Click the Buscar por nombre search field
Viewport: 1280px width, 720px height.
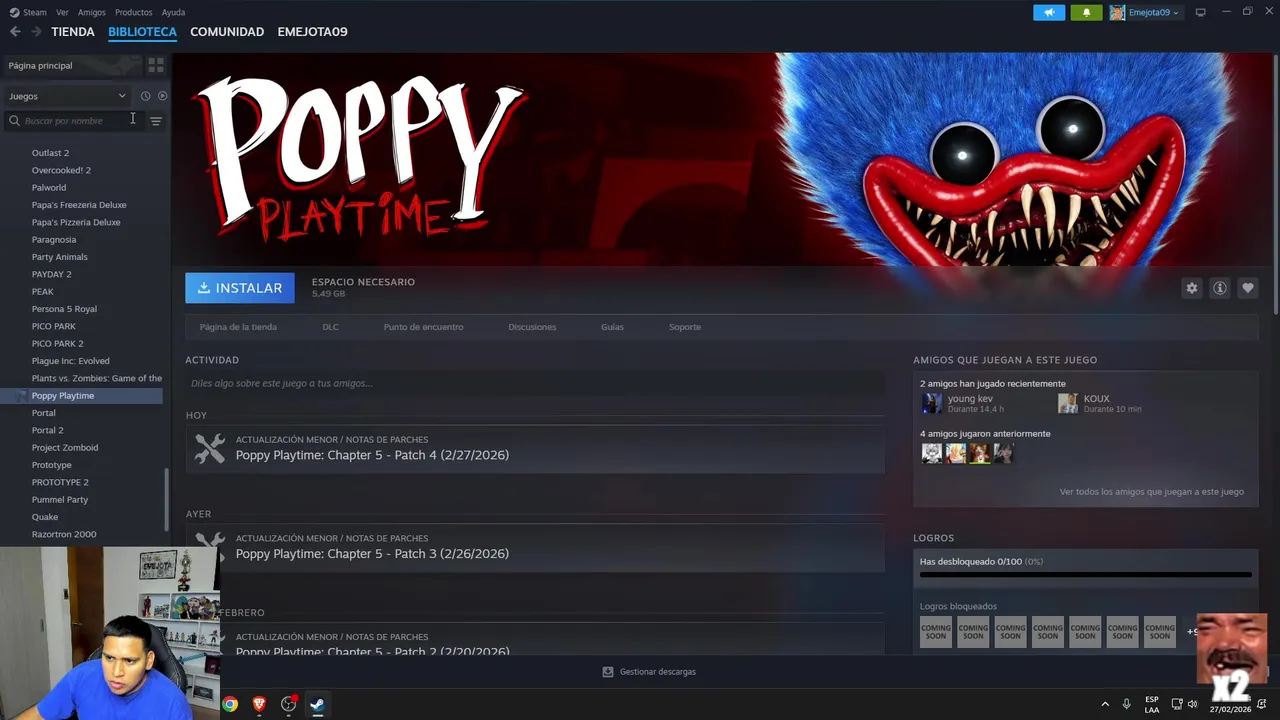point(75,121)
